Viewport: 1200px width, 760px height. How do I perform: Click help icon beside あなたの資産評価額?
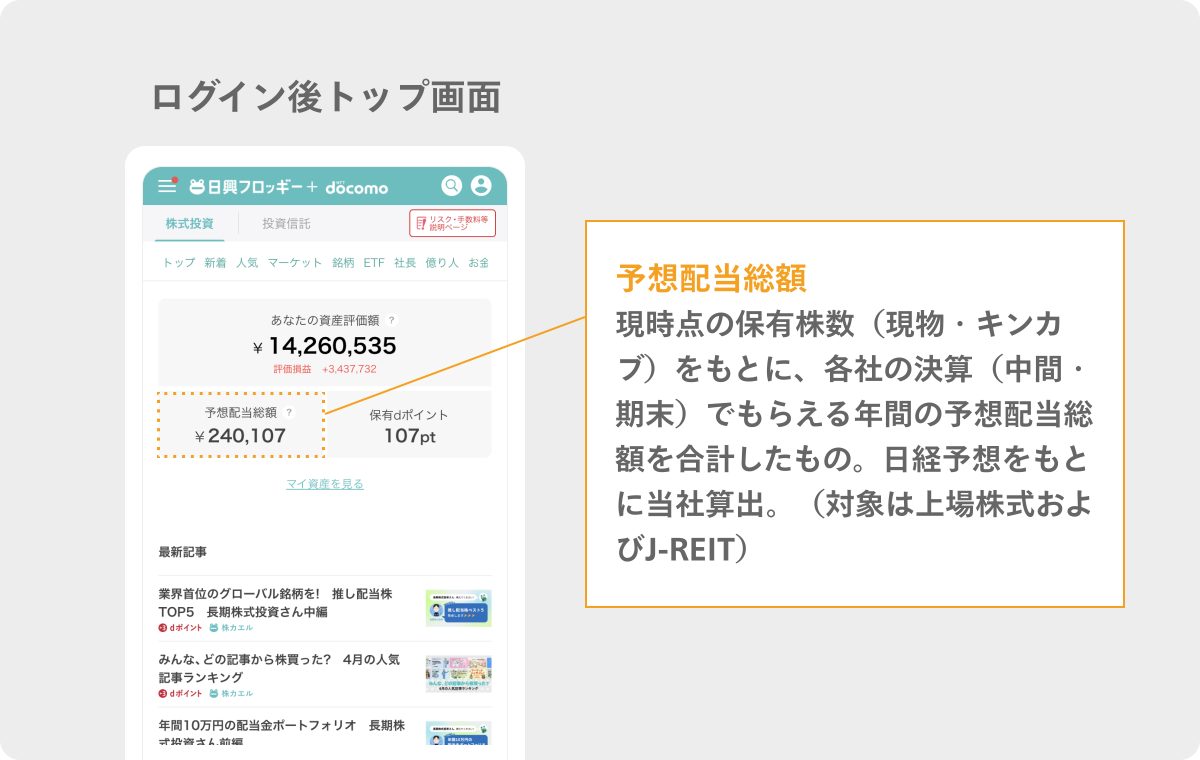coord(392,321)
